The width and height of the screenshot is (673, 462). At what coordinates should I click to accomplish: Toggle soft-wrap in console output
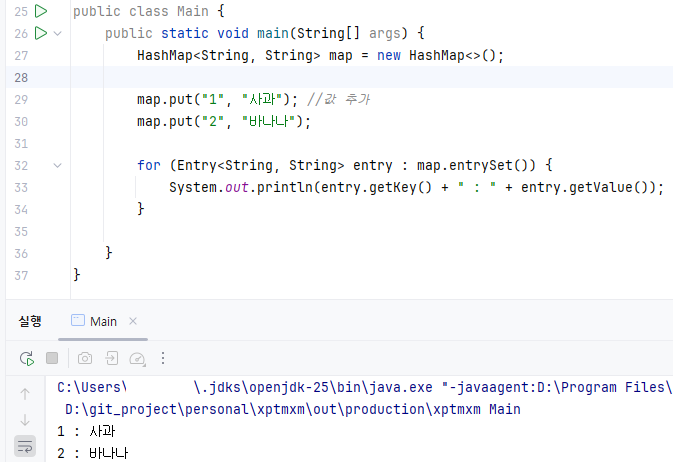pyautogui.click(x=25, y=447)
